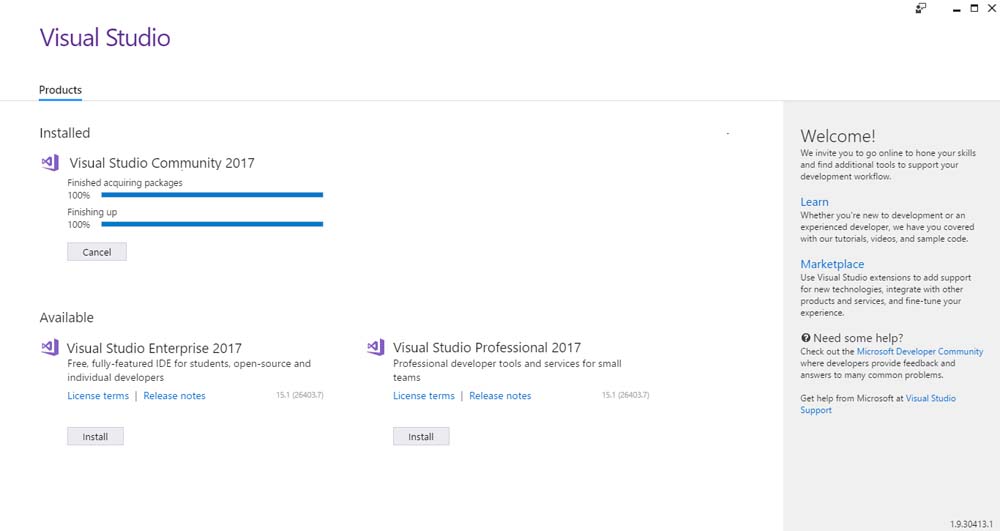Click the question mark help icon

pos(805,338)
